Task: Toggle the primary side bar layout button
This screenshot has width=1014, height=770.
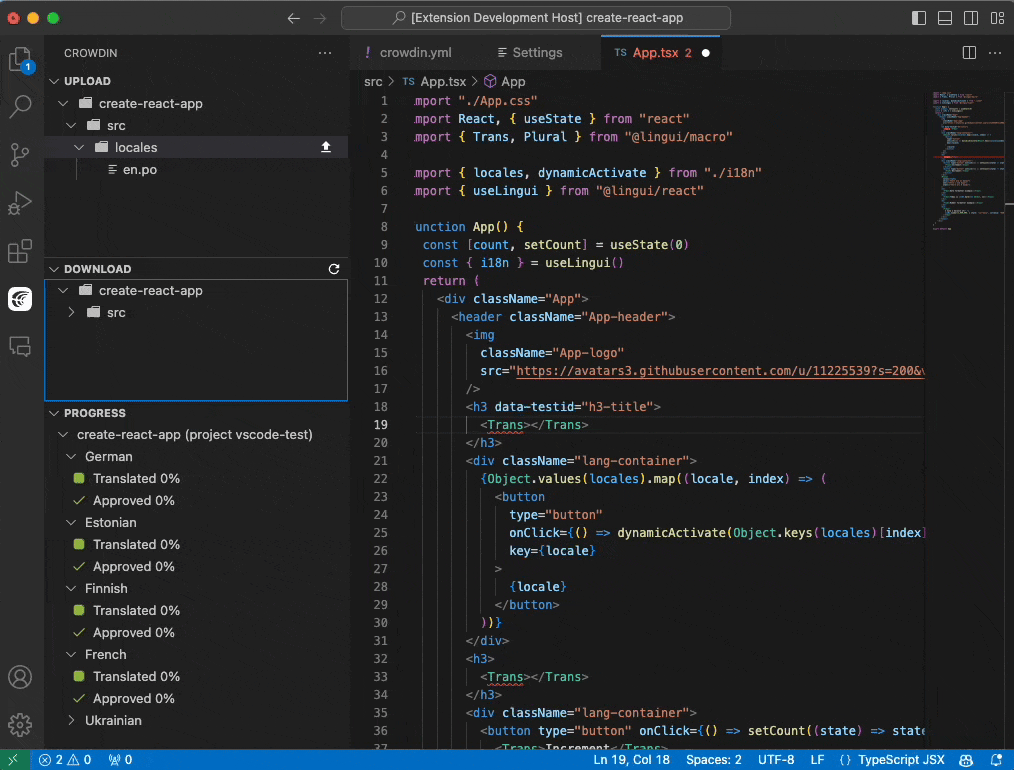Action: [x=919, y=18]
